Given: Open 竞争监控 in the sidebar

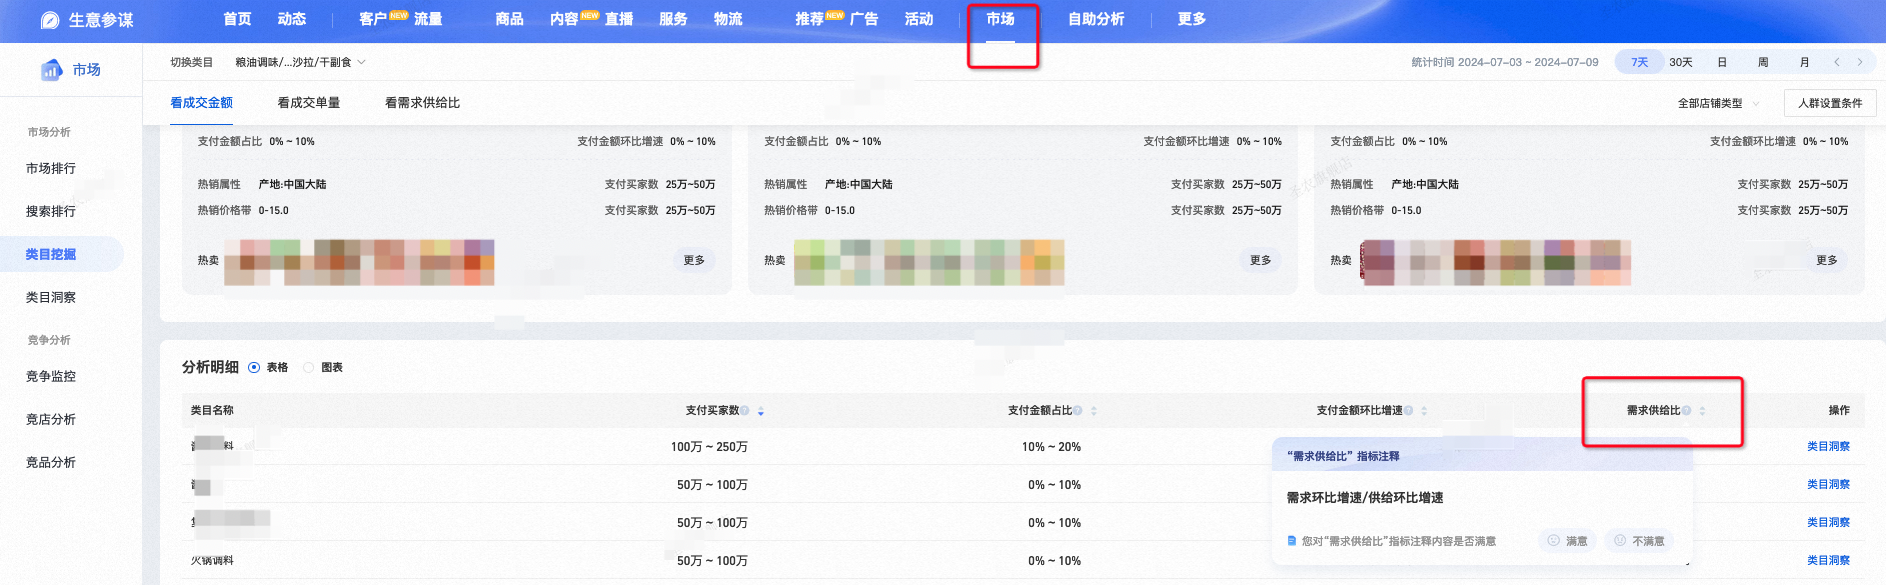Looking at the screenshot, I should point(51,377).
